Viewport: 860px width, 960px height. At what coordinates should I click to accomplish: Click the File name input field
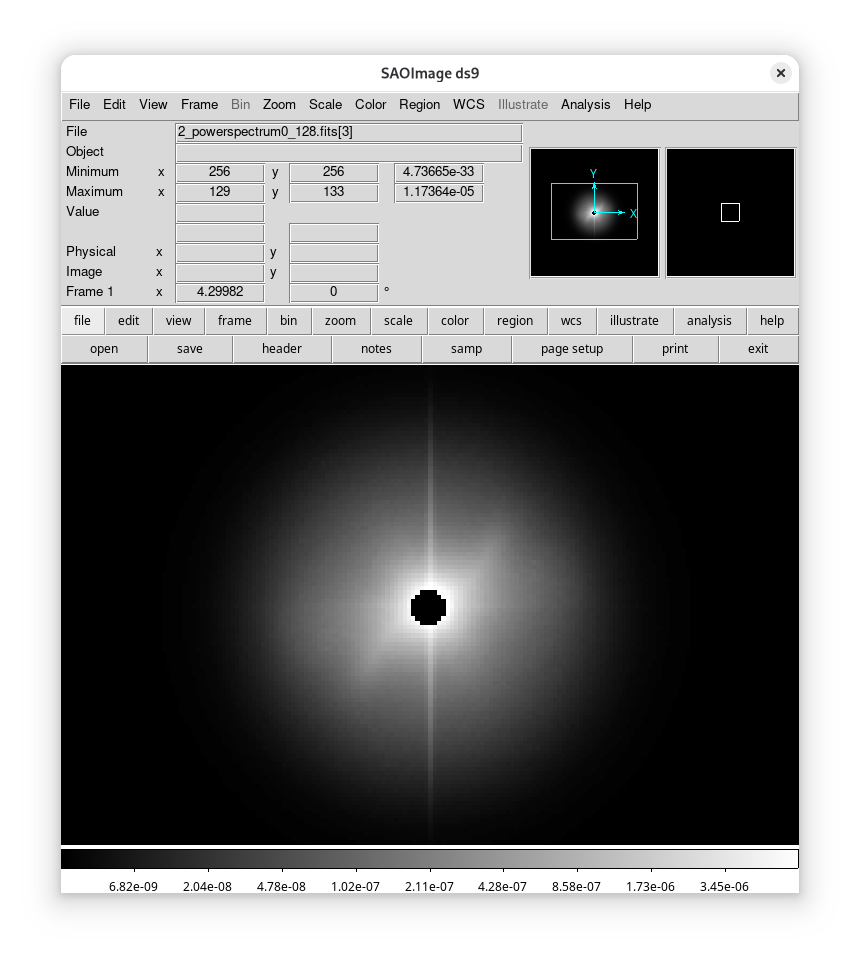pyautogui.click(x=348, y=132)
